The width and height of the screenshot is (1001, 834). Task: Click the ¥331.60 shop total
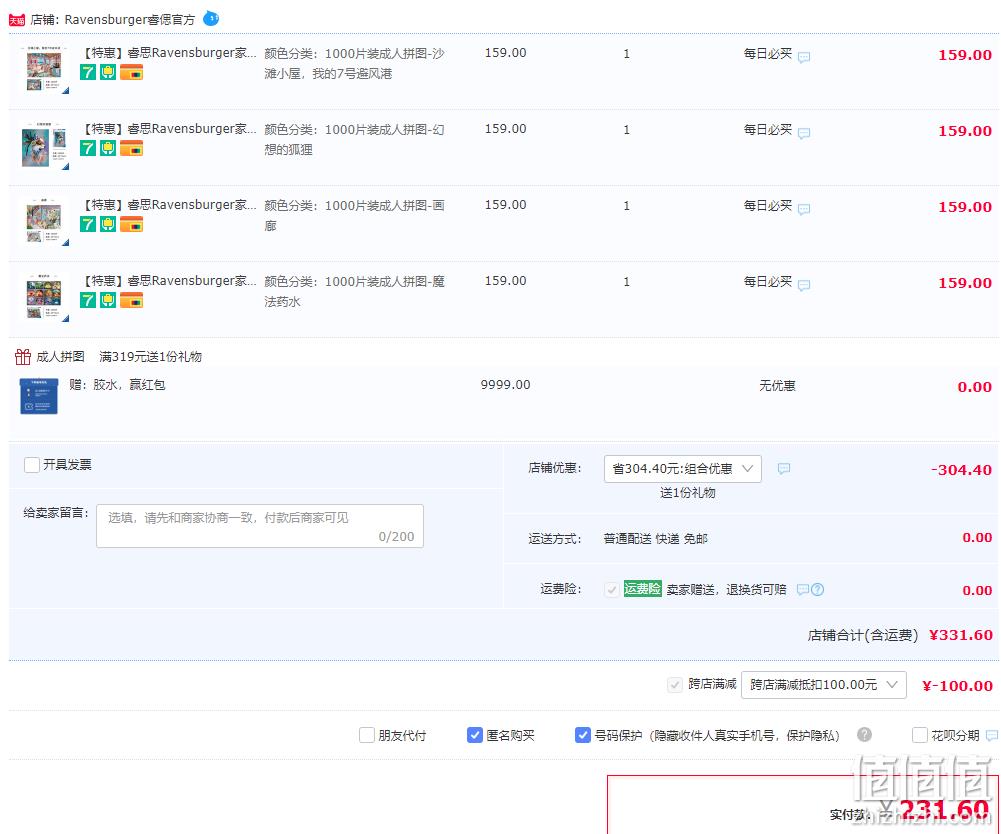[x=961, y=635]
